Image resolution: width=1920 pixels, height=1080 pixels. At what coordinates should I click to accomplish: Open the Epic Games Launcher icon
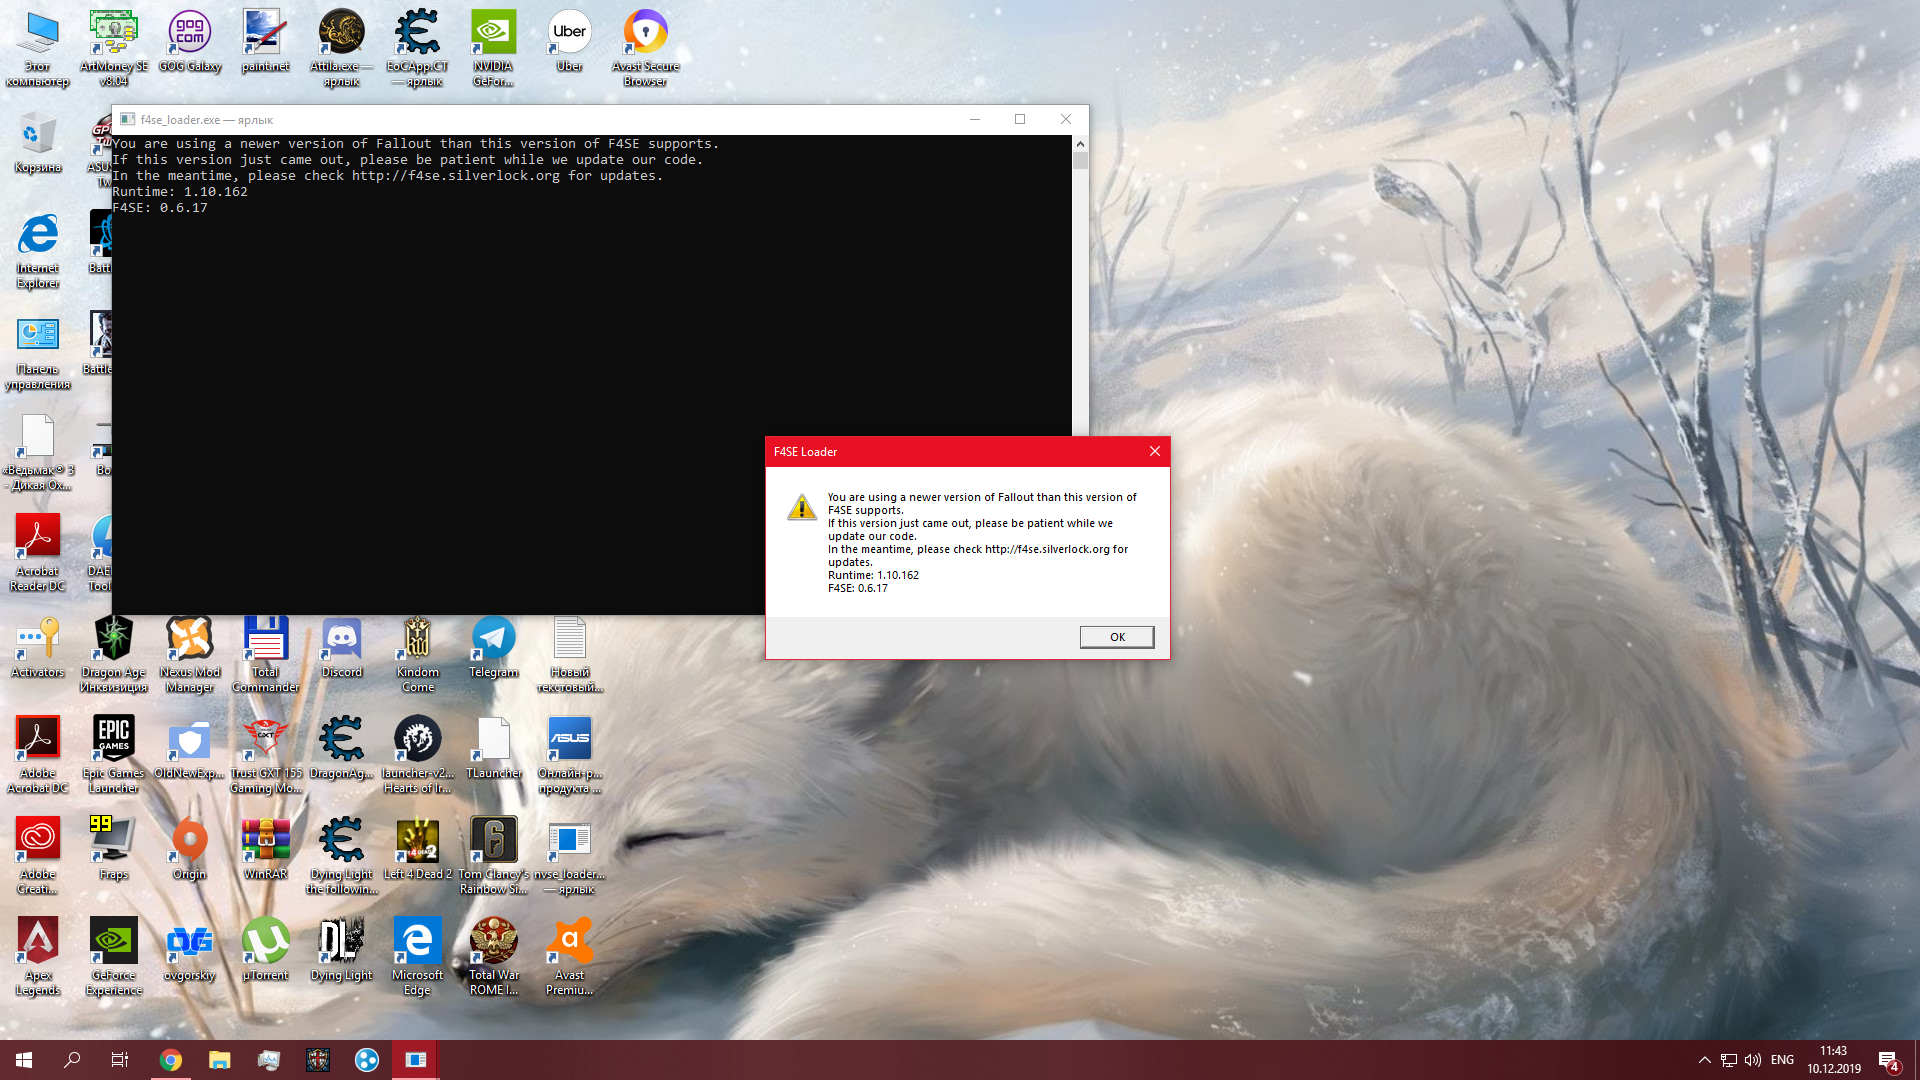pyautogui.click(x=113, y=740)
